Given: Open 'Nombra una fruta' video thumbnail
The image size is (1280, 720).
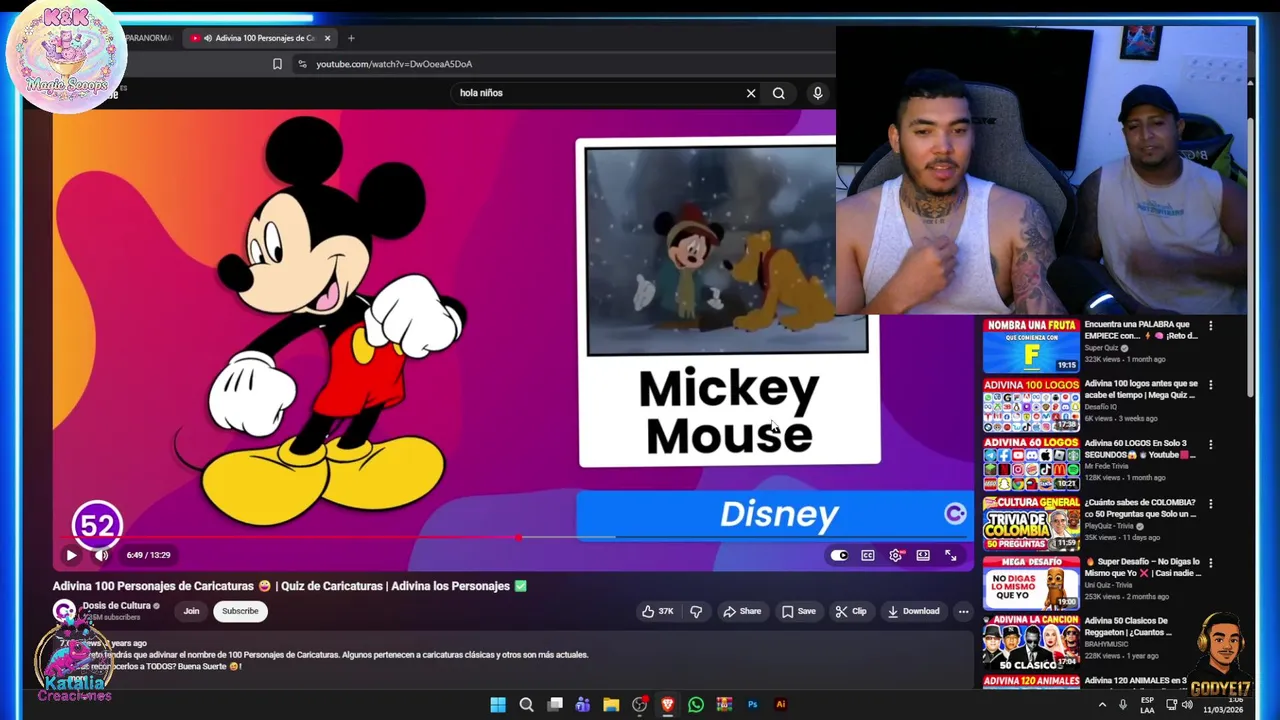Looking at the screenshot, I should tap(1031, 345).
